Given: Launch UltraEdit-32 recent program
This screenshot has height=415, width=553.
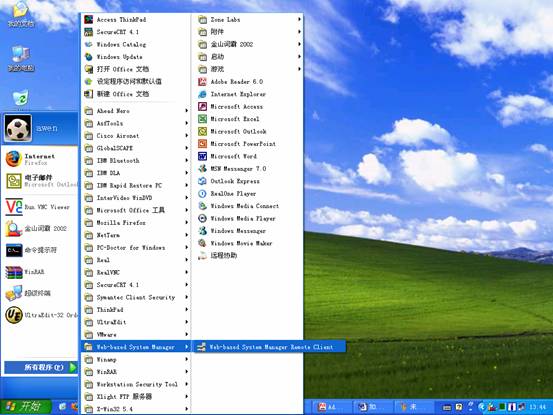Looking at the screenshot, I should coord(40,315).
